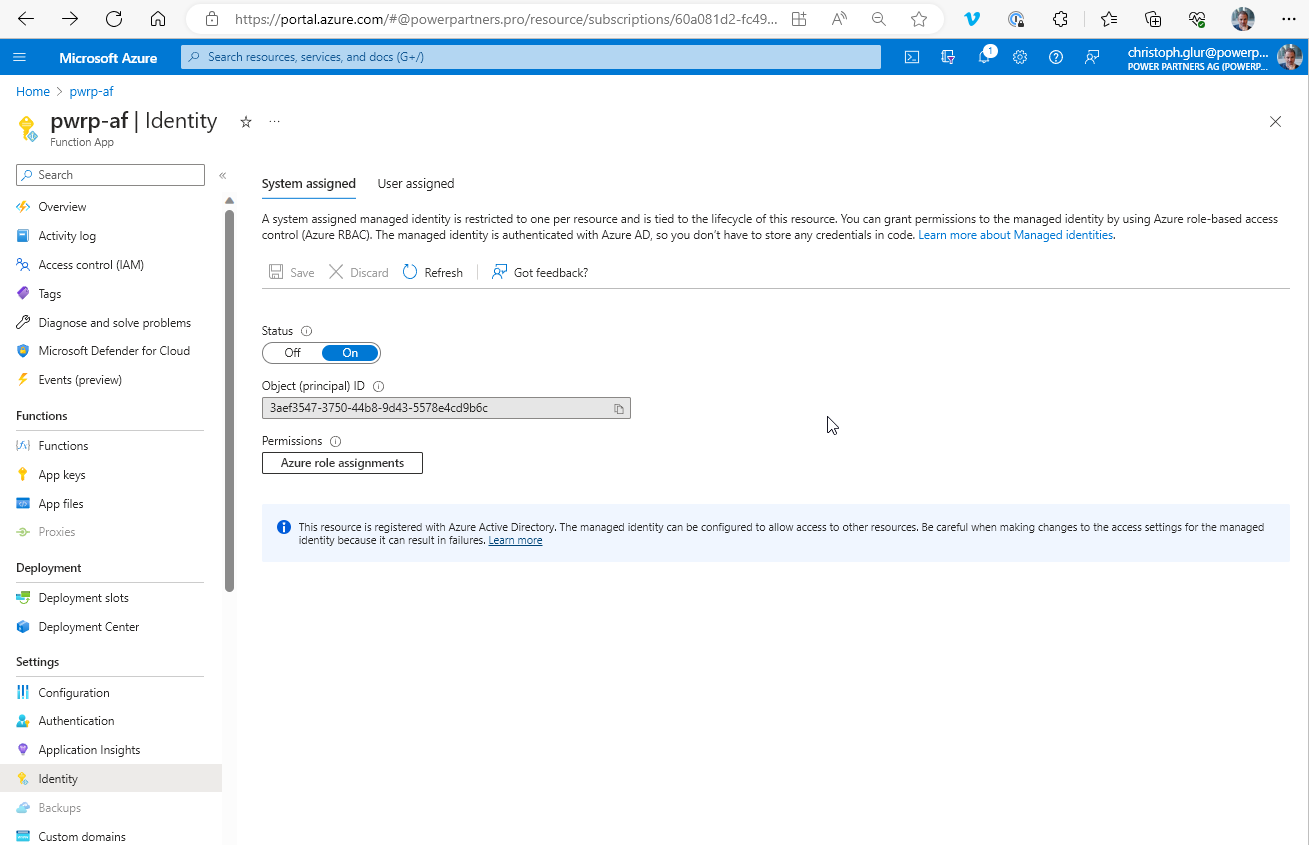Open the Help question mark icon
1309x845 pixels.
pos(1056,57)
